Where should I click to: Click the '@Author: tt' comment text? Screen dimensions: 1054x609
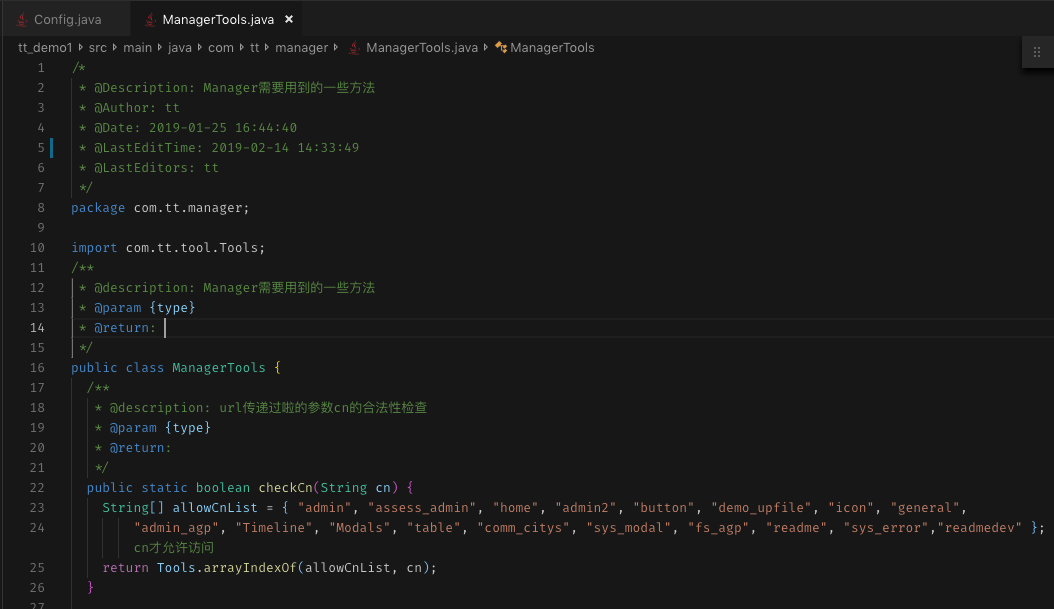pos(136,108)
